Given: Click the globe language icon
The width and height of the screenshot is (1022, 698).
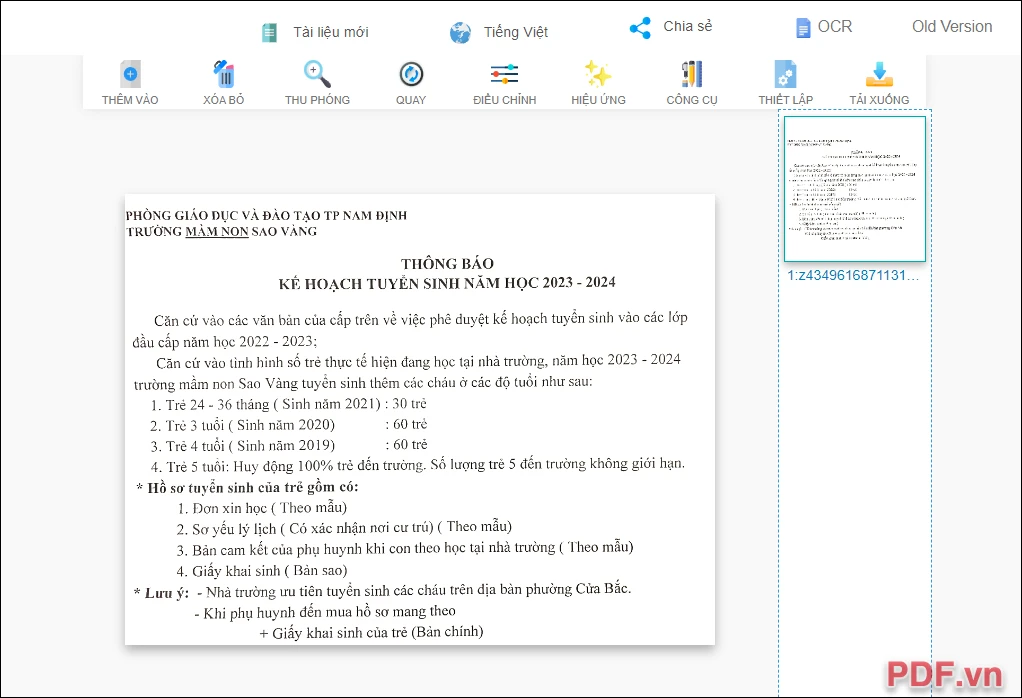Looking at the screenshot, I should pos(460,33).
